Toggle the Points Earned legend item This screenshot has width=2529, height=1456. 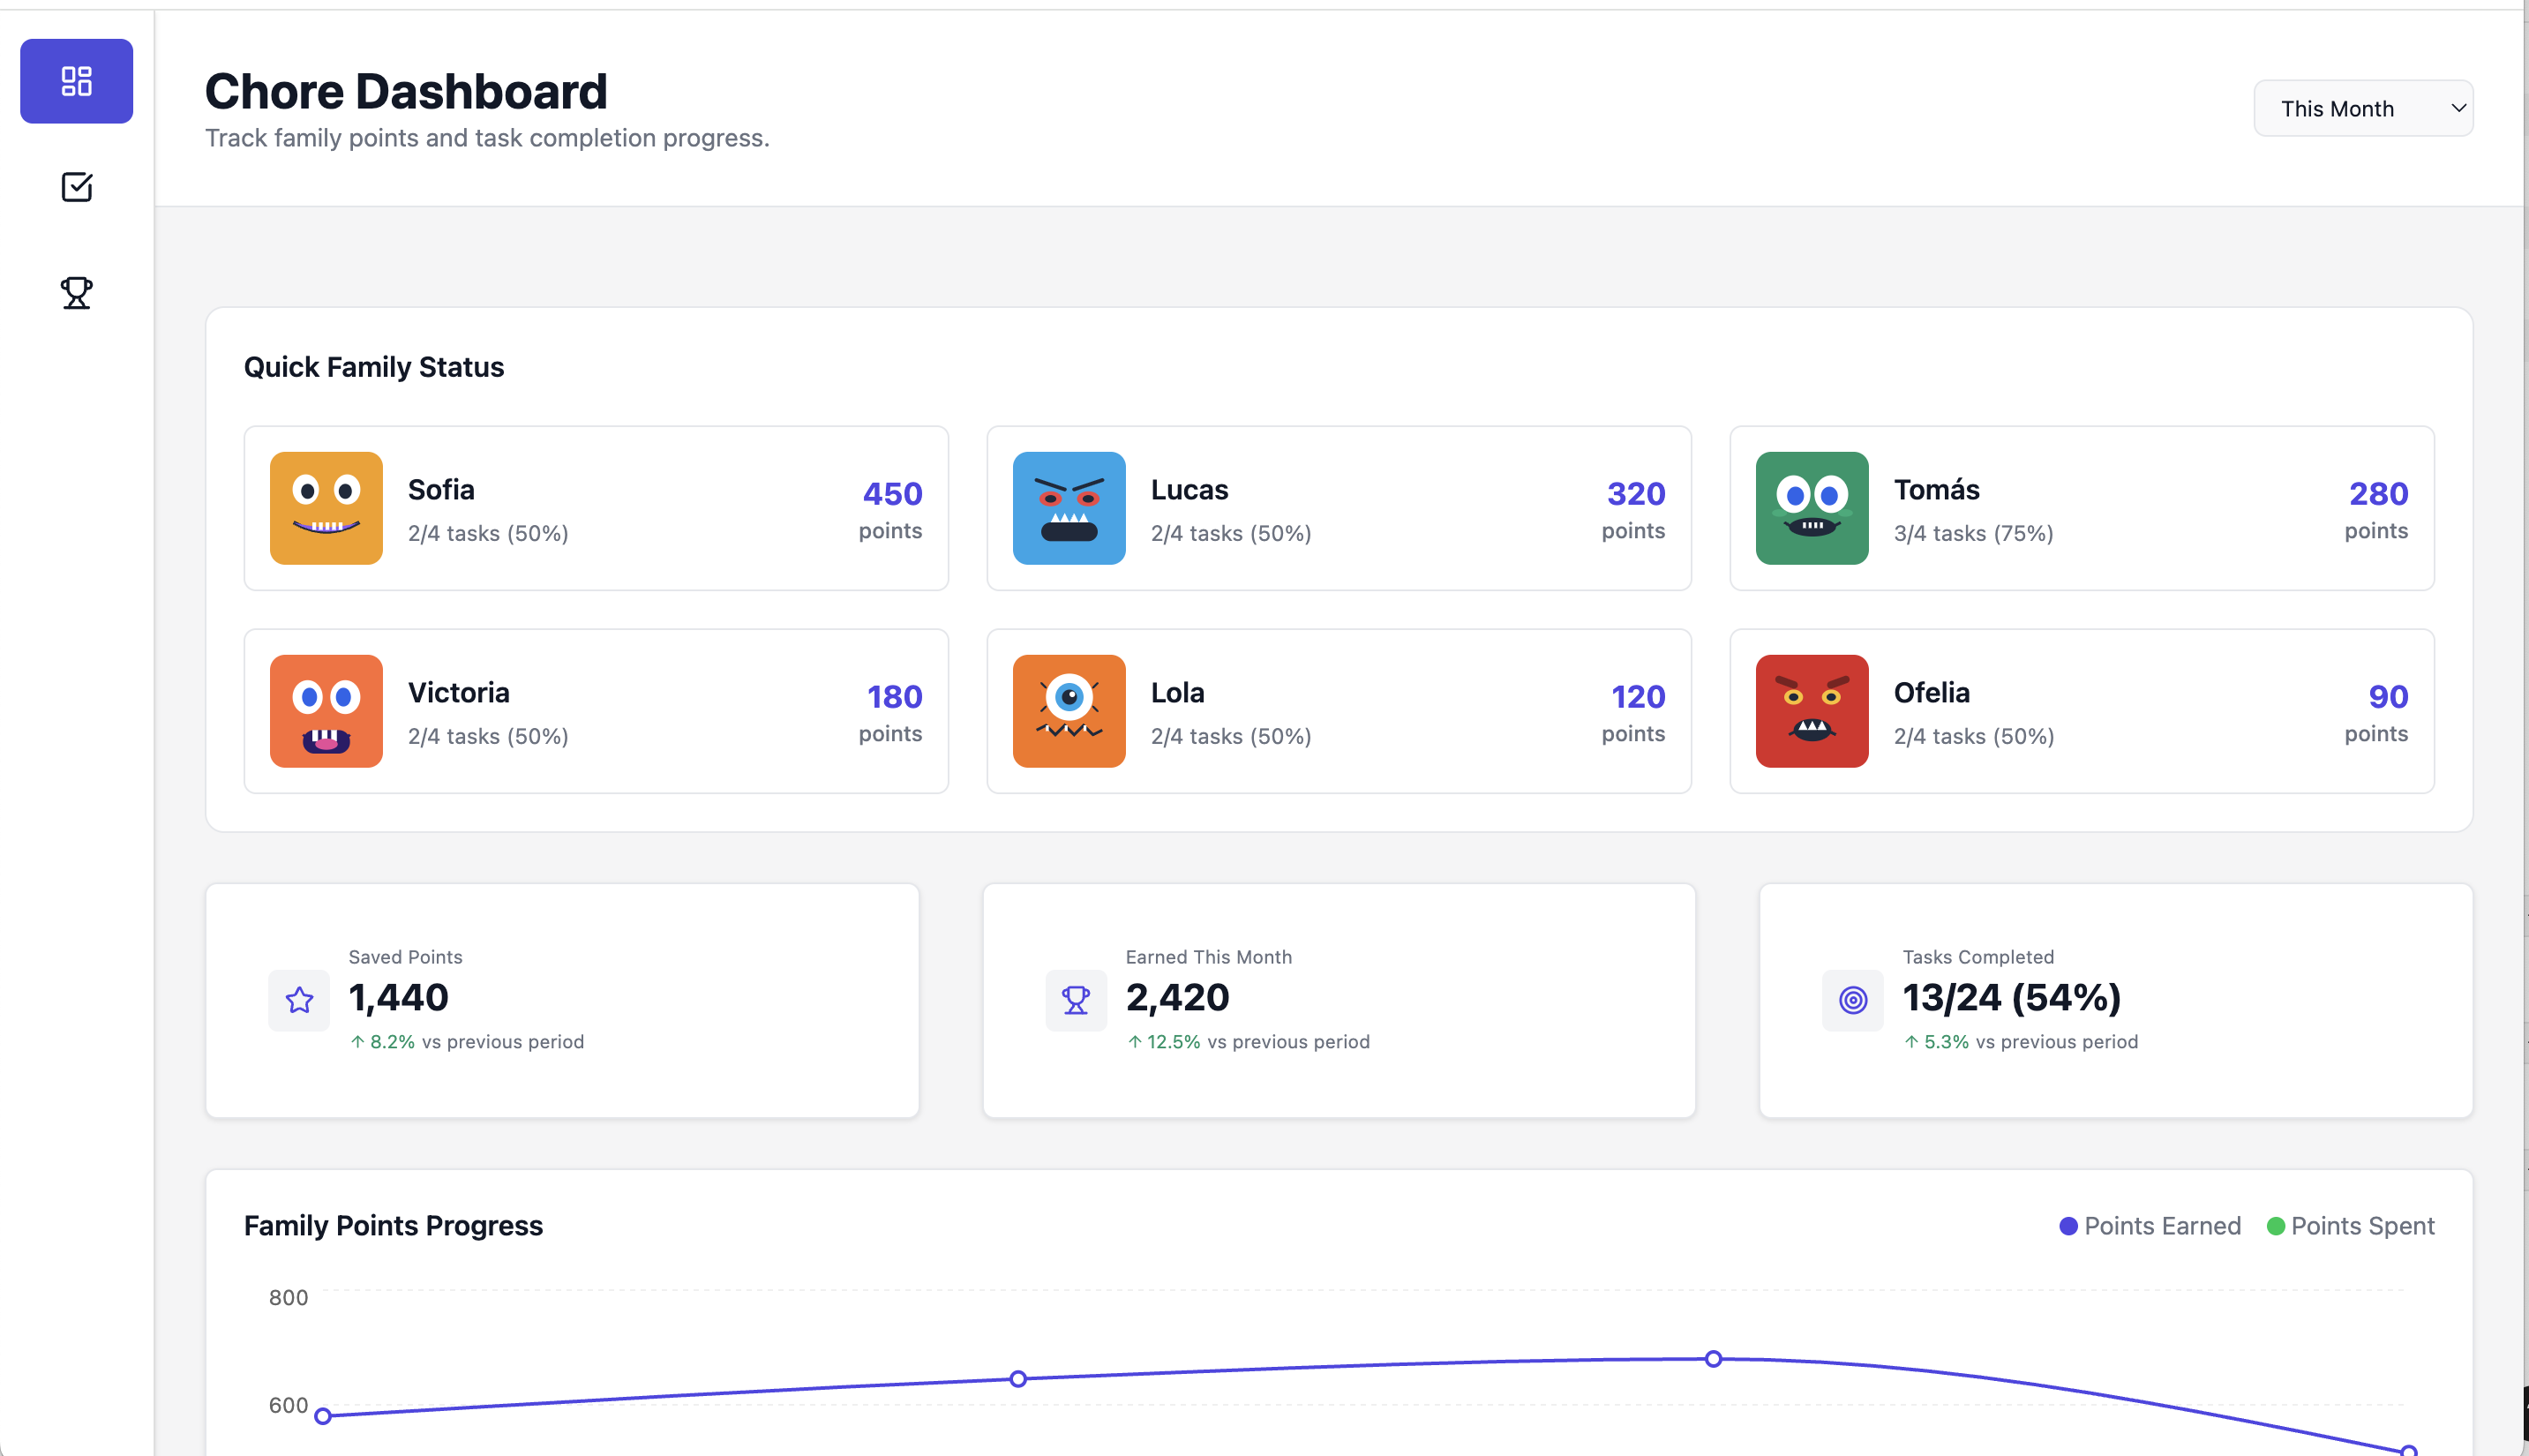[2161, 1226]
